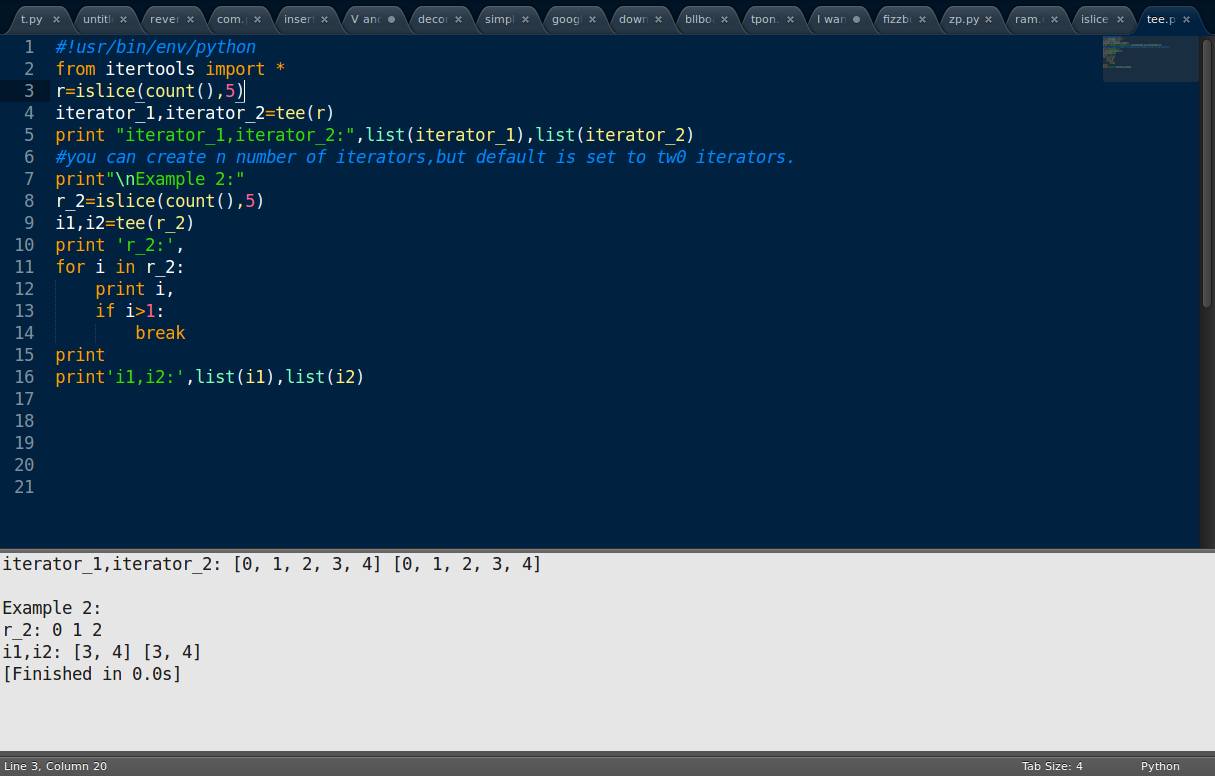The image size is (1215, 776).
Task: Click line number 21 in the gutter
Action: tap(24, 487)
